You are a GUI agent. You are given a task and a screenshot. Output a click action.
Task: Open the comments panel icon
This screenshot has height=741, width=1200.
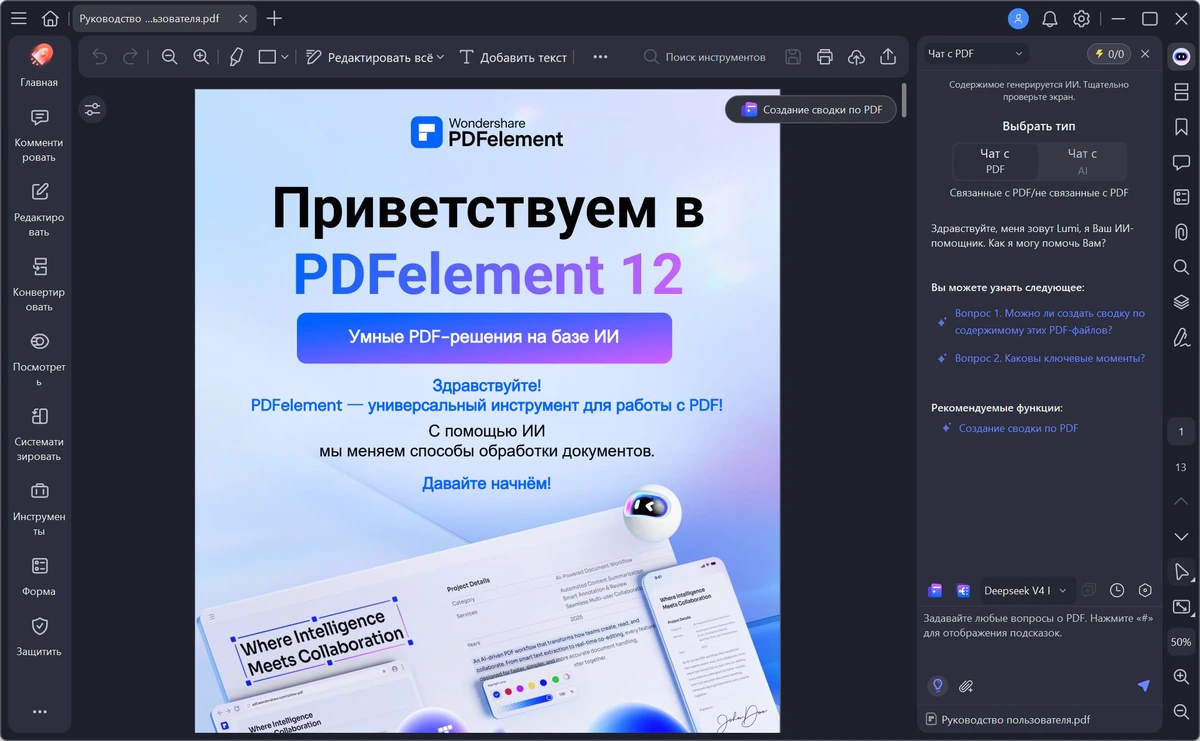(x=1181, y=162)
